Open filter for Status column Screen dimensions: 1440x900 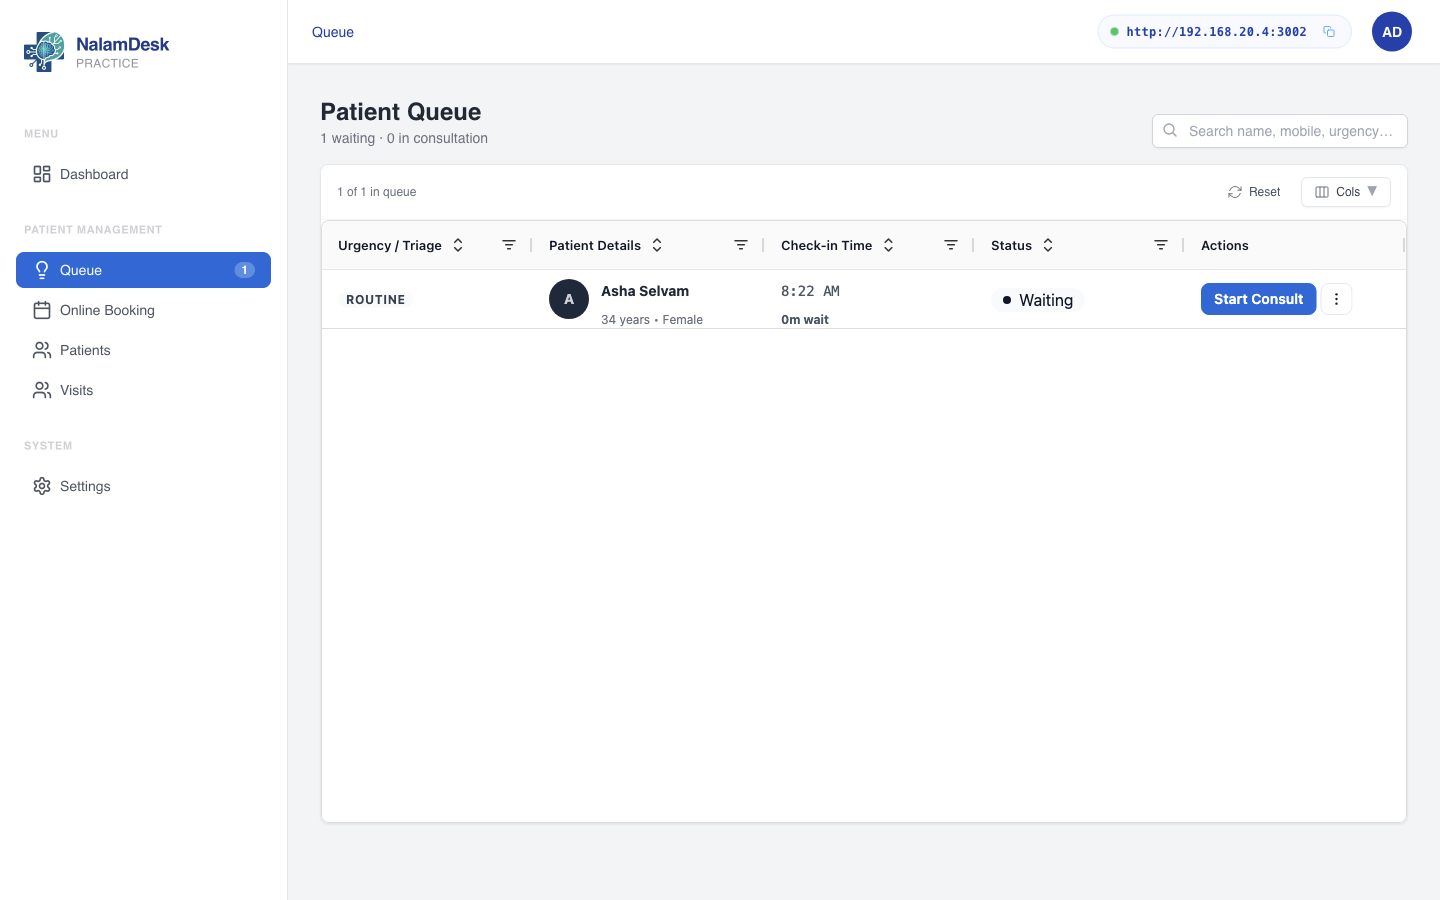[x=1161, y=245]
